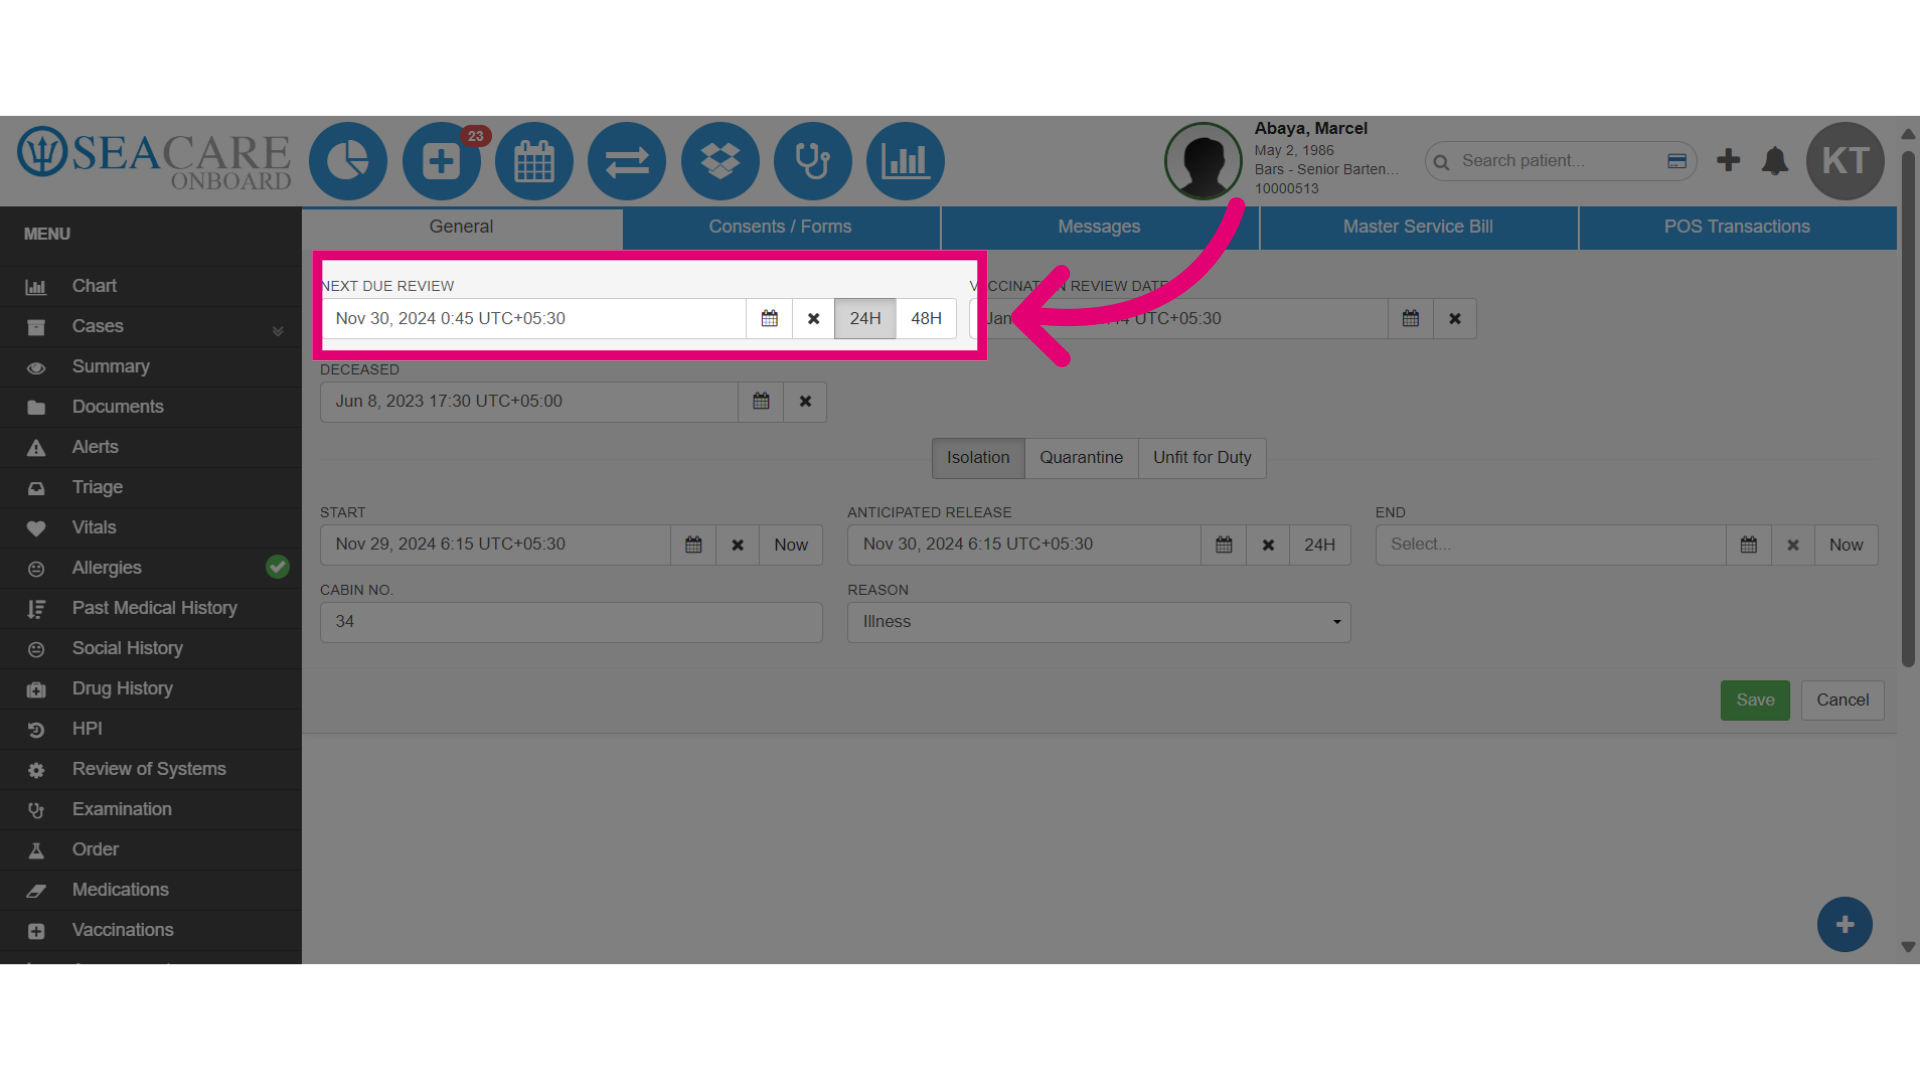The image size is (1920, 1080).
Task: Clear the Anticipated Release date
Action: tap(1268, 545)
